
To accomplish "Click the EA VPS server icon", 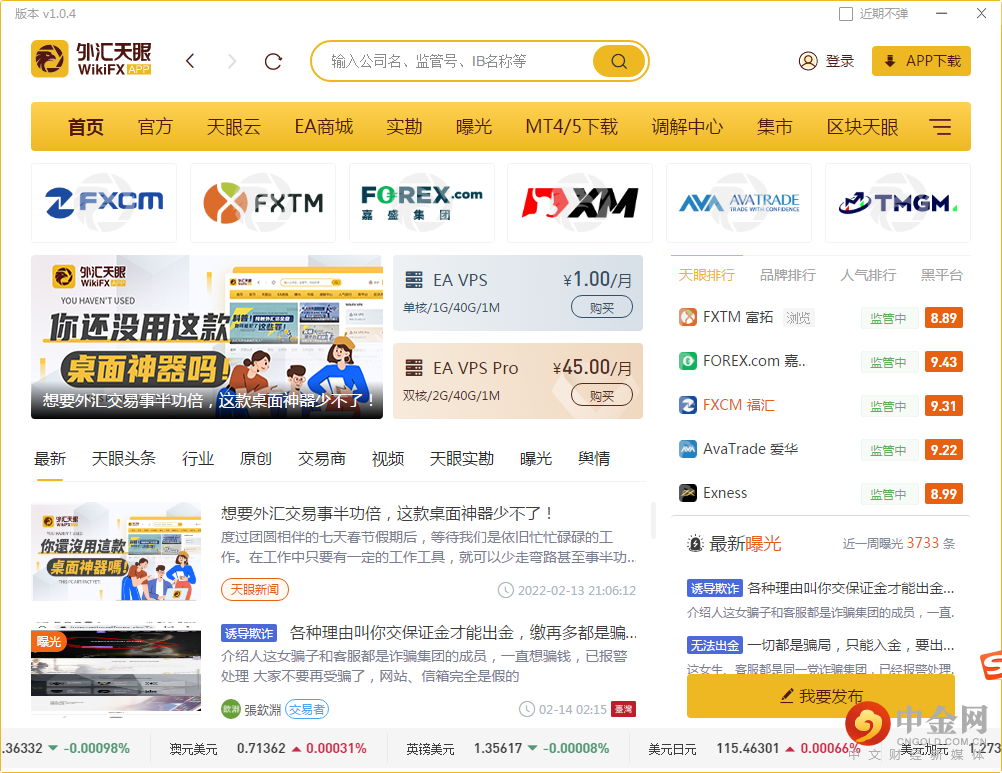I will coord(414,280).
